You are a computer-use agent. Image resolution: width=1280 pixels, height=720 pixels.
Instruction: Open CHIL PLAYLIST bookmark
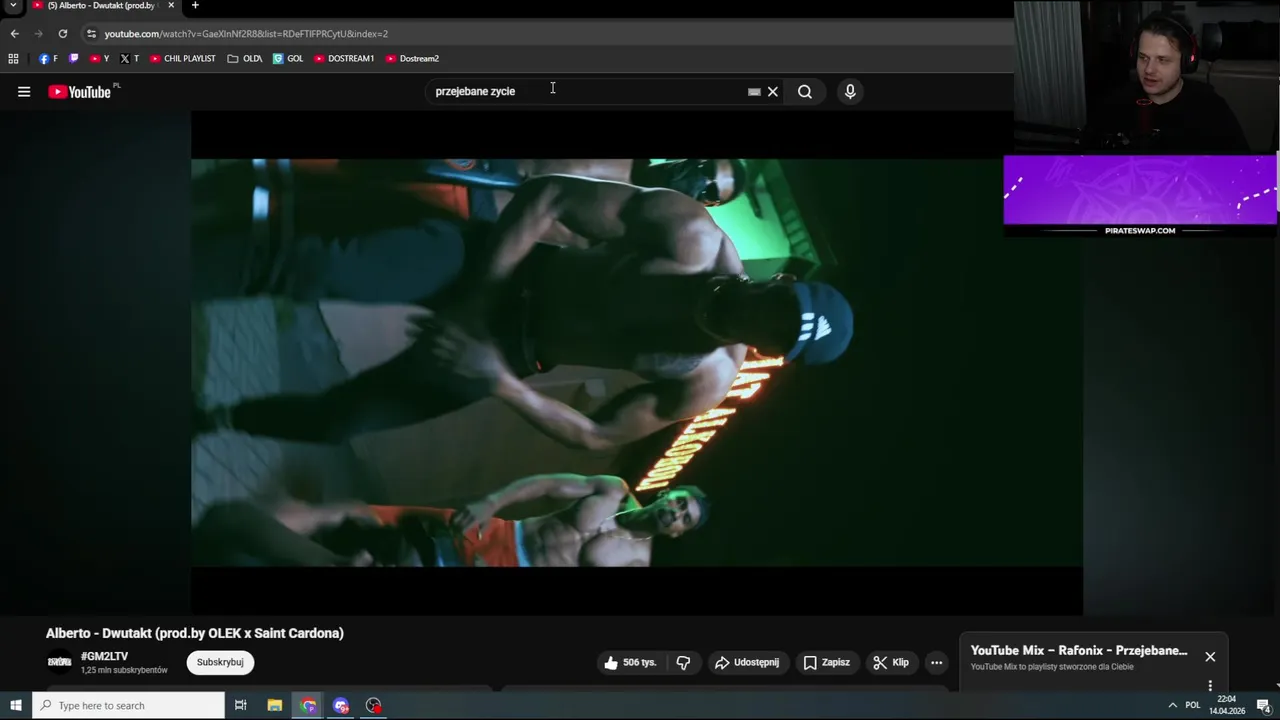(183, 59)
